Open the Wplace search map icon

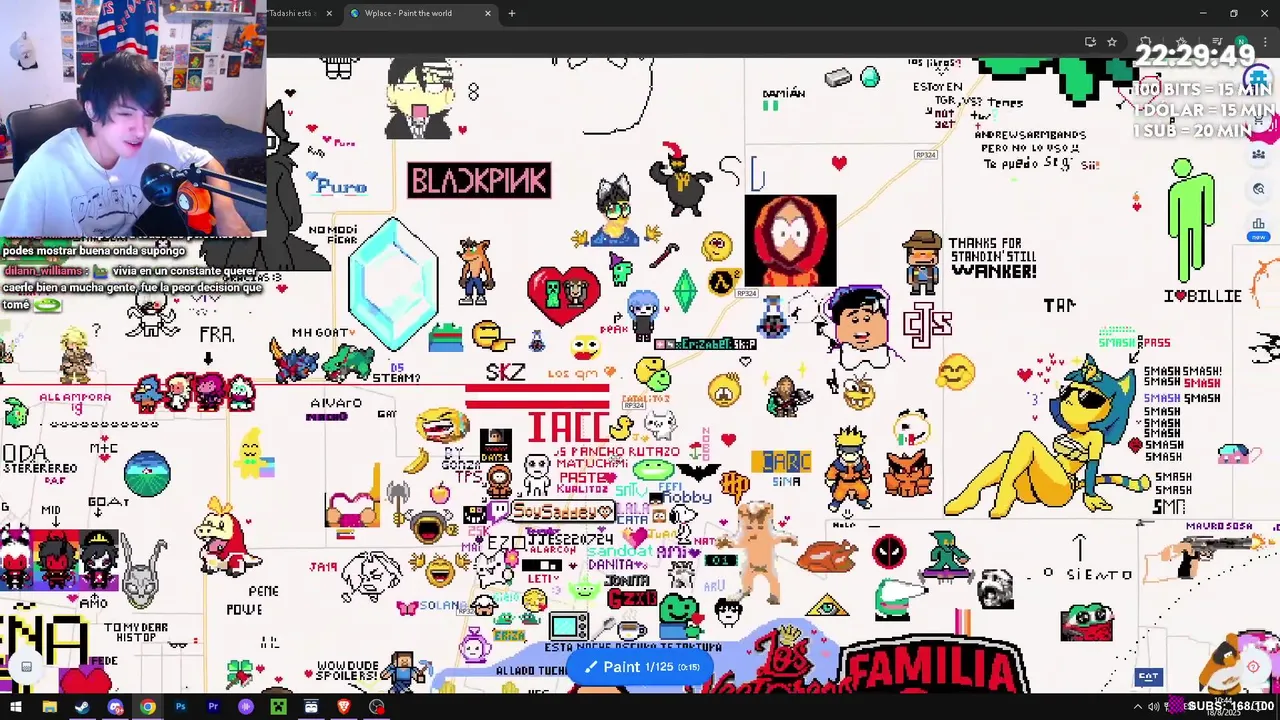1258,189
